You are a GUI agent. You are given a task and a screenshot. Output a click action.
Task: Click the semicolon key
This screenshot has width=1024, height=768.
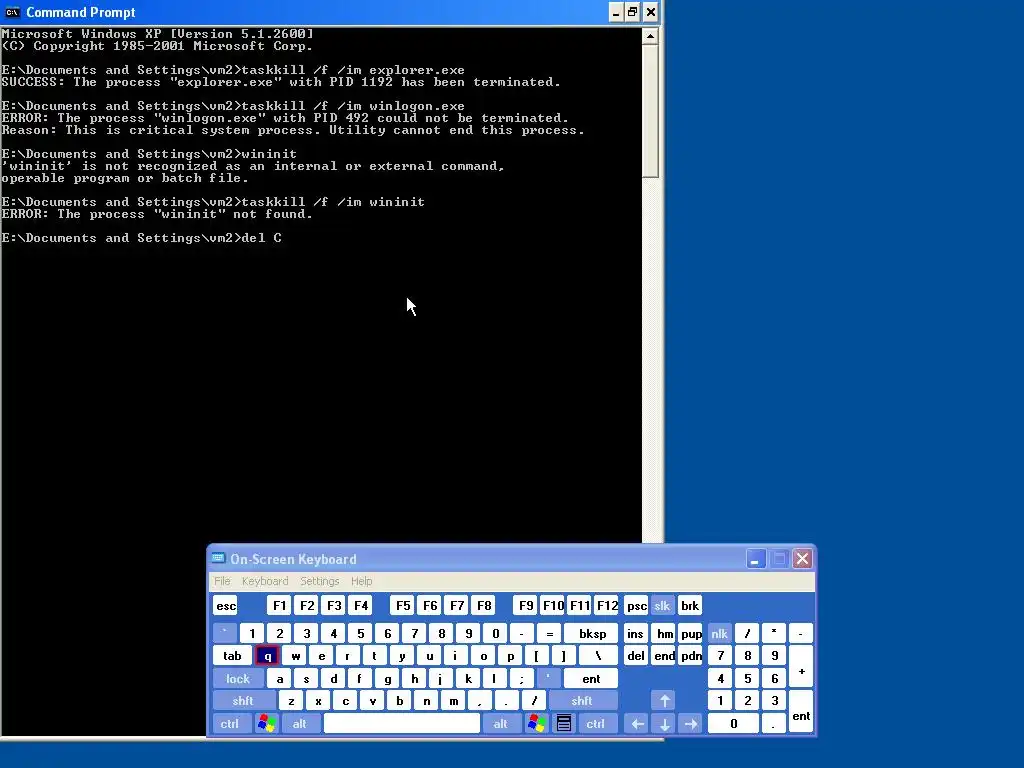[521, 679]
